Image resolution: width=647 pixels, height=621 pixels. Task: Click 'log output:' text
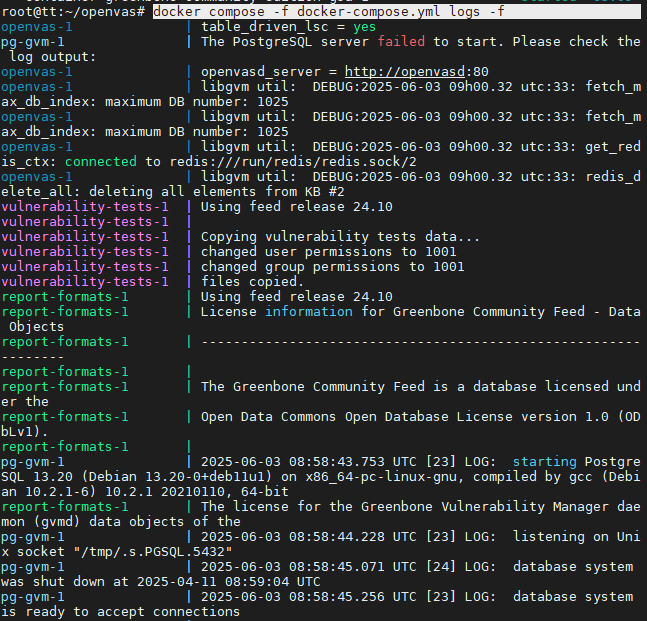[52, 57]
